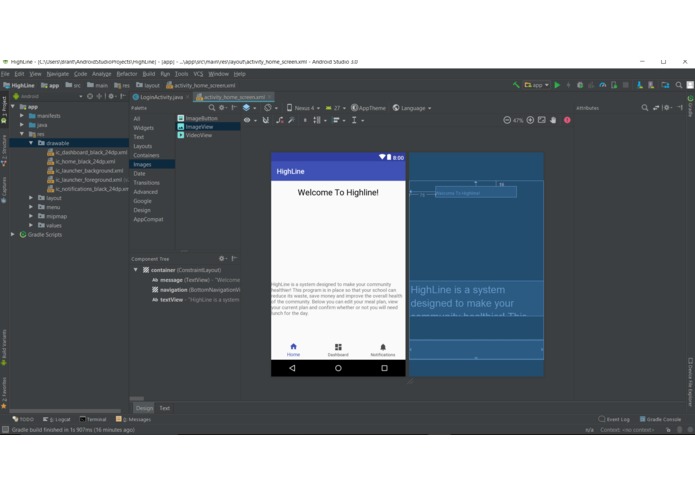
Task: Toggle autoconnect magnet icon
Action: pyautogui.click(x=266, y=120)
